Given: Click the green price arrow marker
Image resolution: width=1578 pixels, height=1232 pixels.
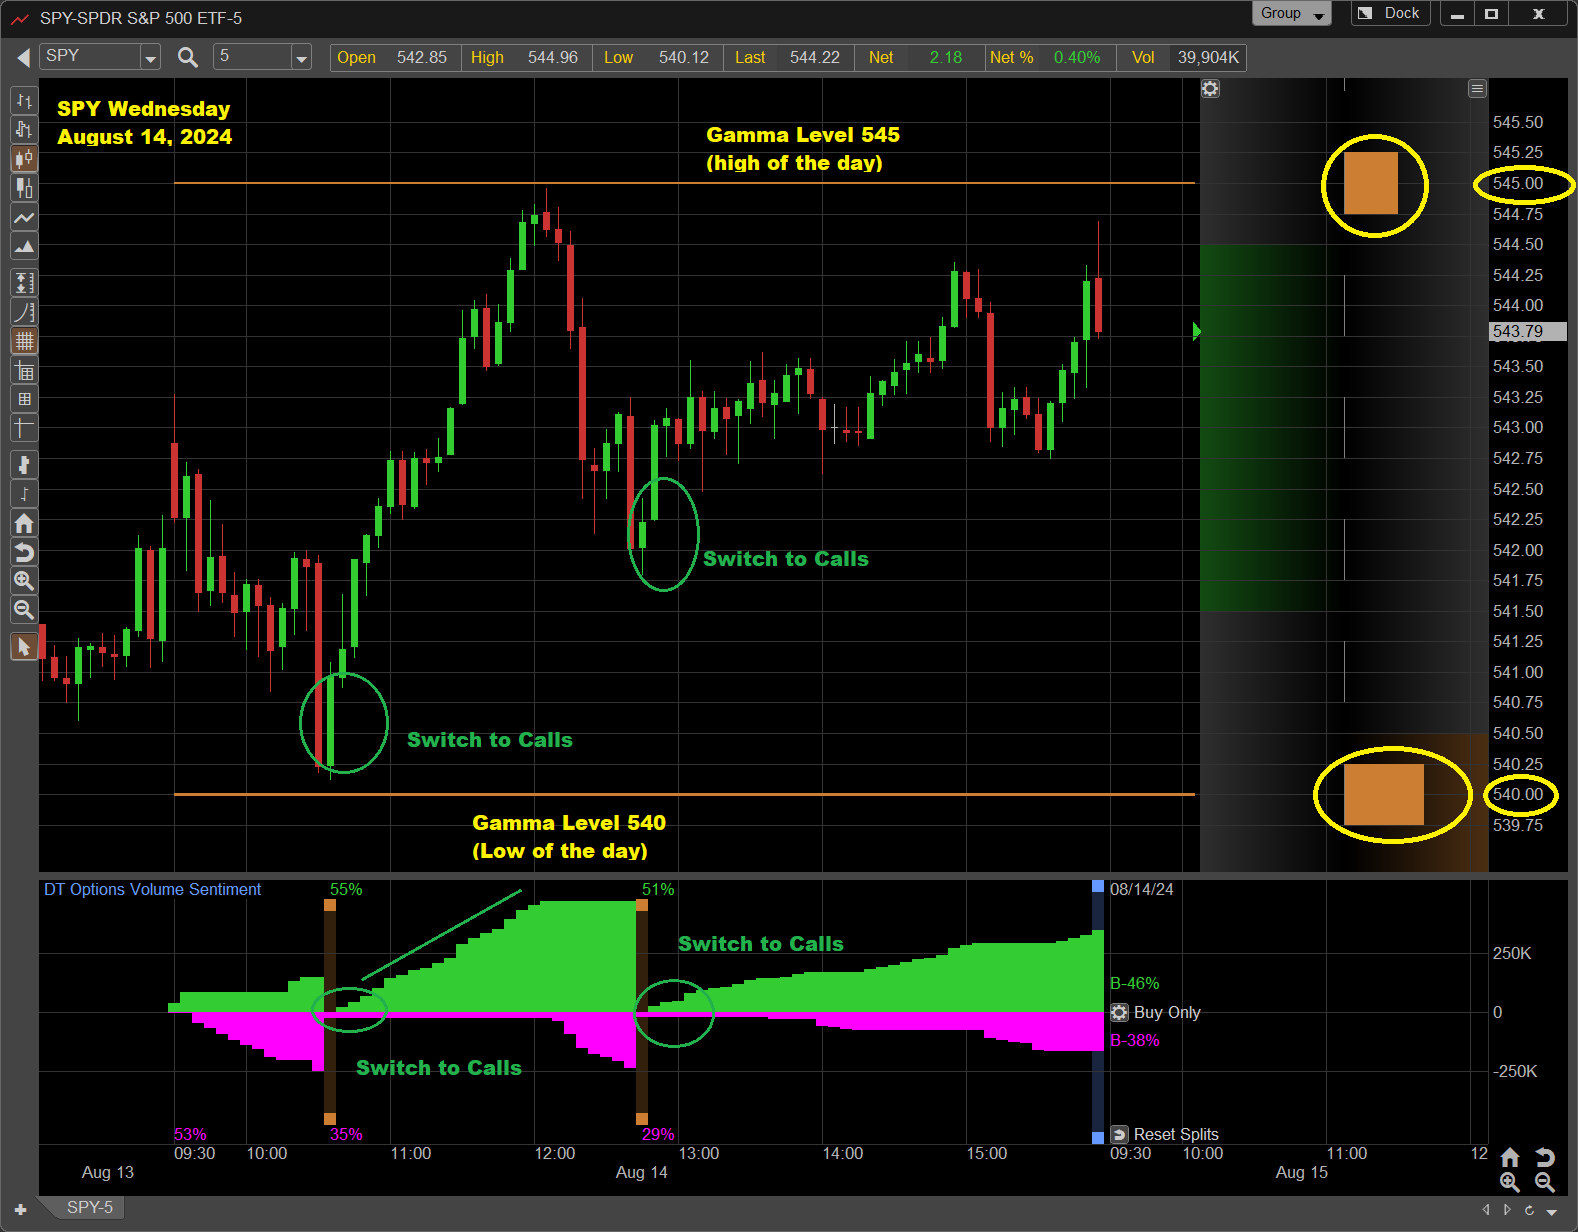Looking at the screenshot, I should tap(1197, 331).
